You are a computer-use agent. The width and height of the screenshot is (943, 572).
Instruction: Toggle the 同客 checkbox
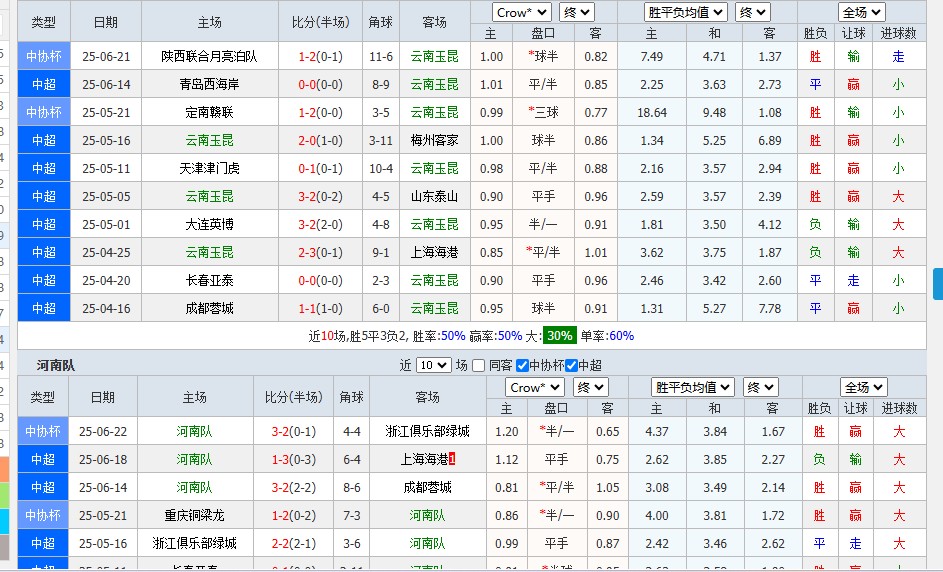[479, 366]
